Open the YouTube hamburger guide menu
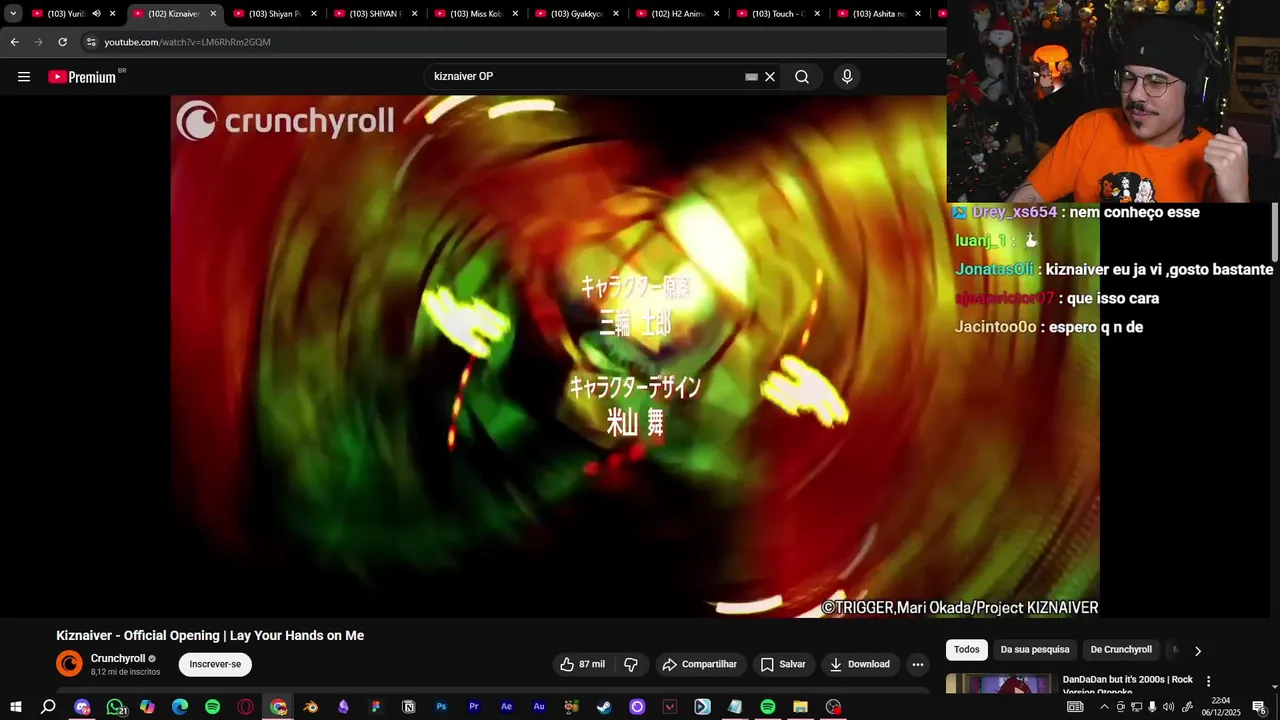The height and width of the screenshot is (720, 1280). 24,77
